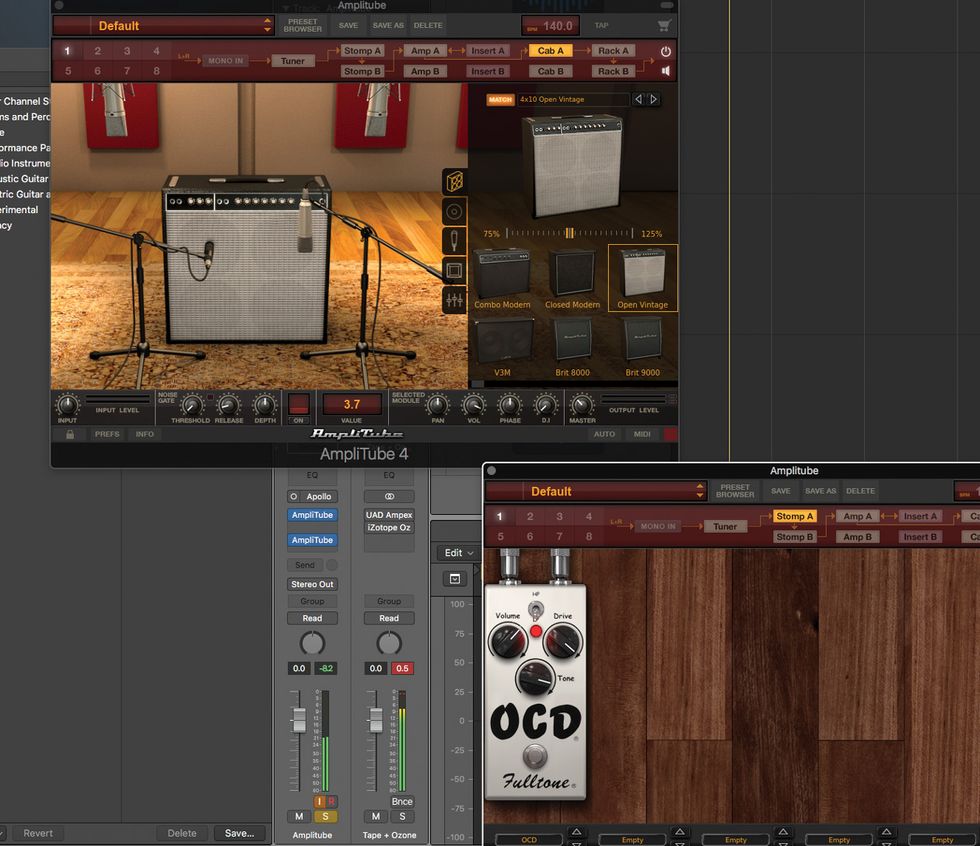Open Group selector on Amplitube strip
This screenshot has width=980, height=846.
(312, 601)
